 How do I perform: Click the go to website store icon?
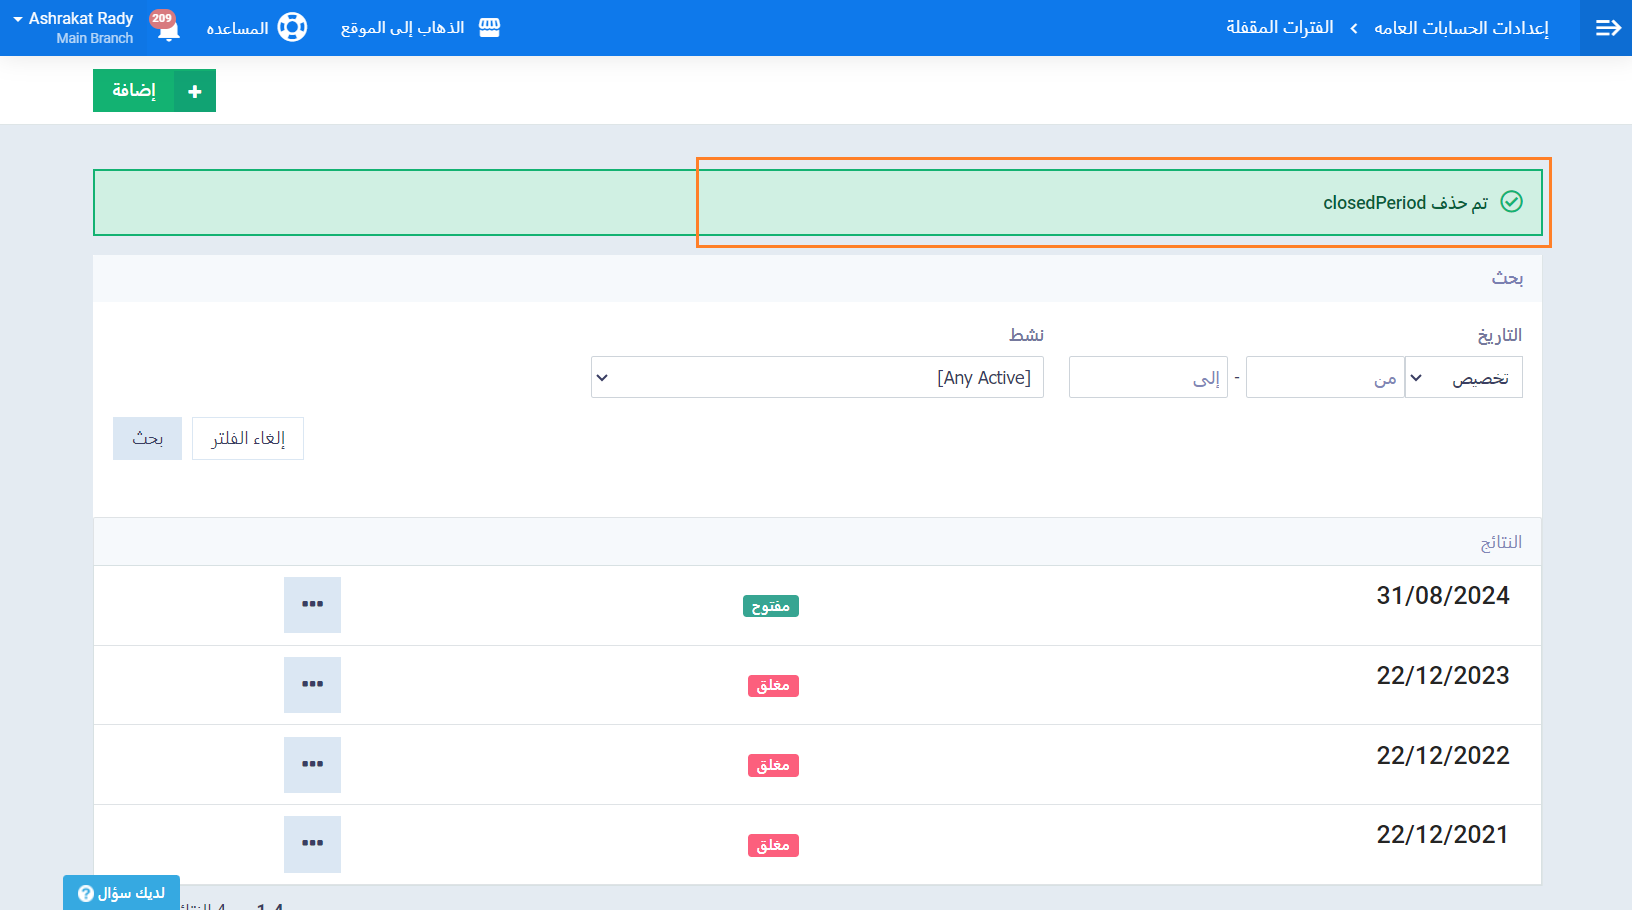click(x=489, y=27)
